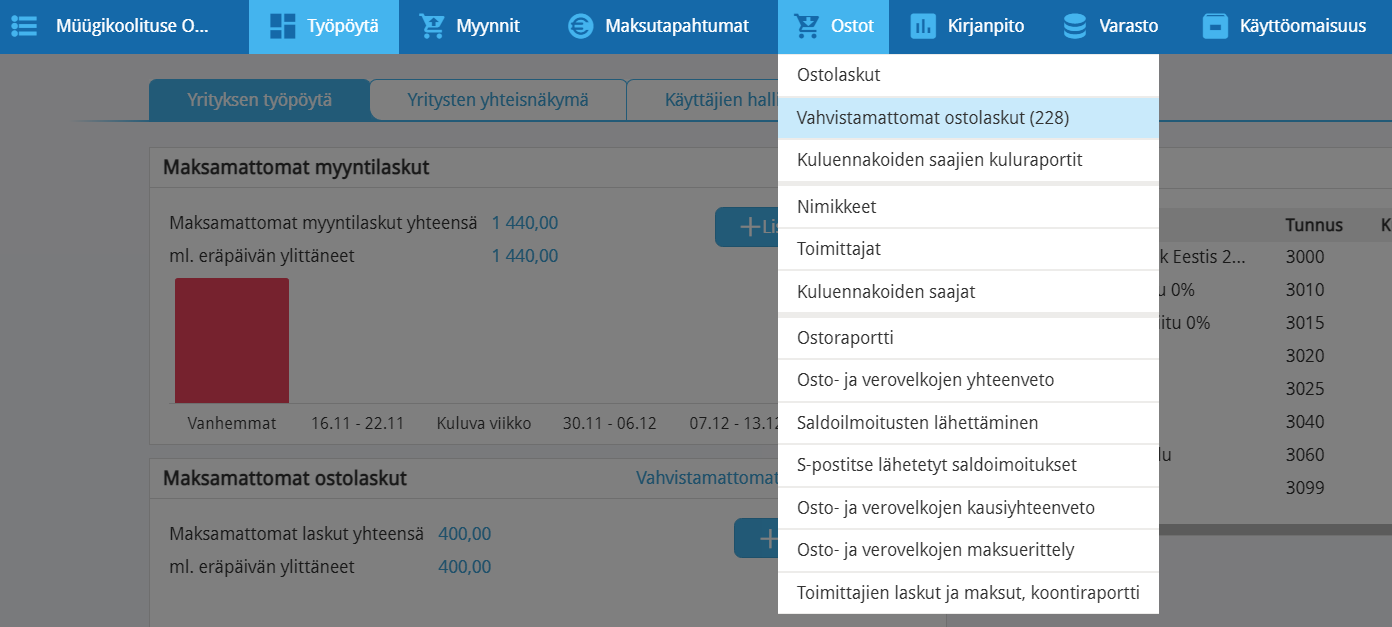Viewport: 1392px width, 627px height.
Task: Select Saldoilmoitusten lähettäminen
Action: pyautogui.click(x=968, y=423)
